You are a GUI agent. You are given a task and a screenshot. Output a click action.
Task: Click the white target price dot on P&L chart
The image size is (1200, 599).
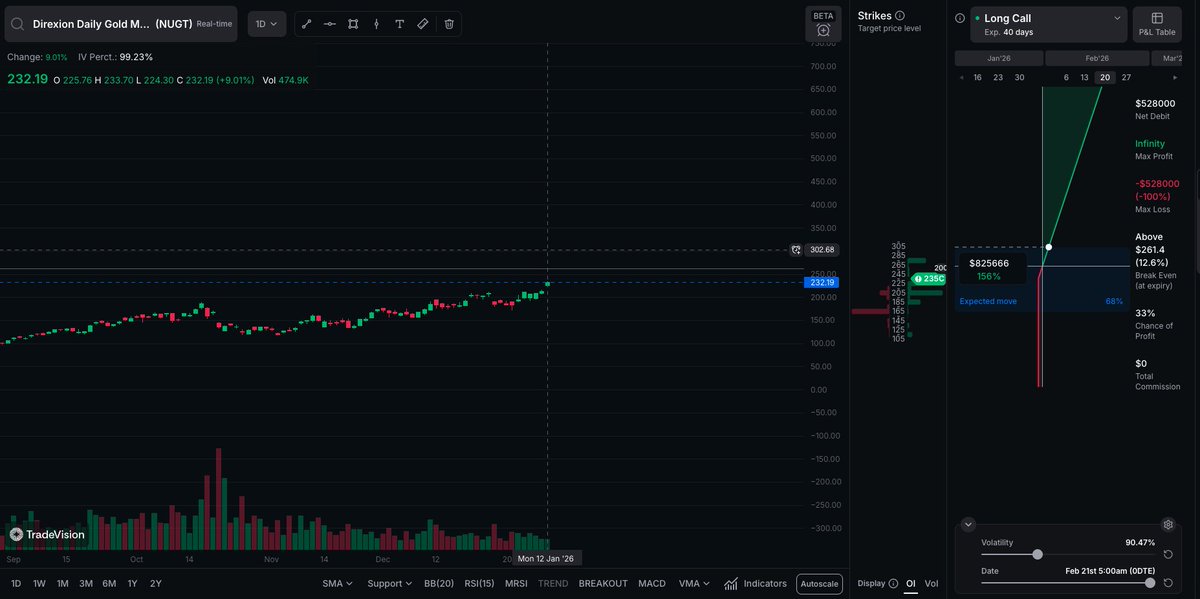coord(1048,246)
